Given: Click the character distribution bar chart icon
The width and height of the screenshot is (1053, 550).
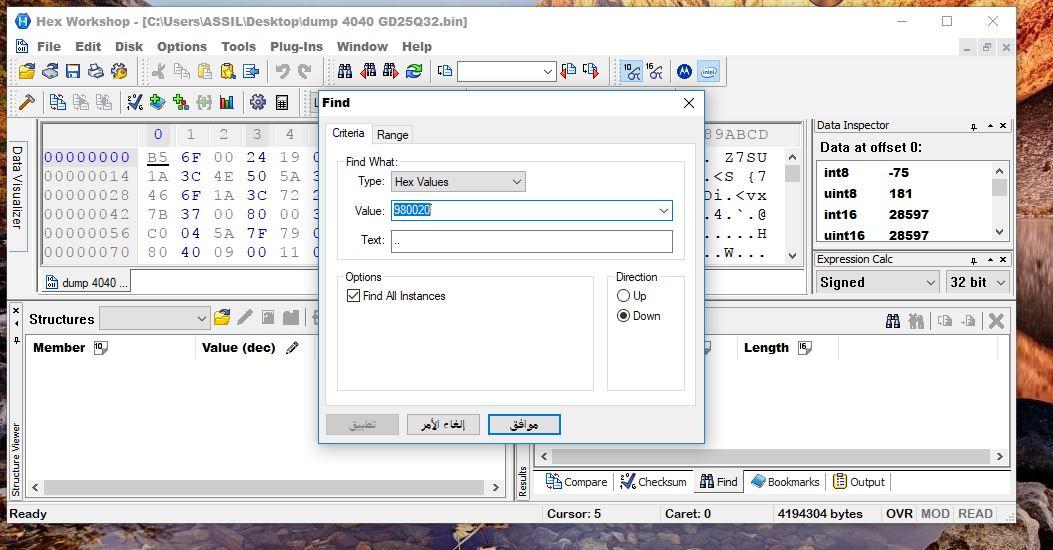Looking at the screenshot, I should [x=227, y=102].
